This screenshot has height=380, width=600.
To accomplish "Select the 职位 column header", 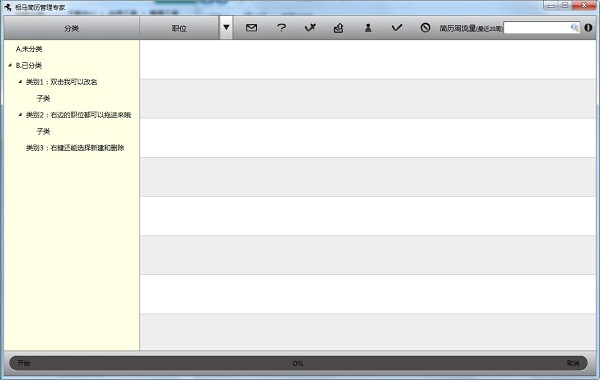I will 179,28.
